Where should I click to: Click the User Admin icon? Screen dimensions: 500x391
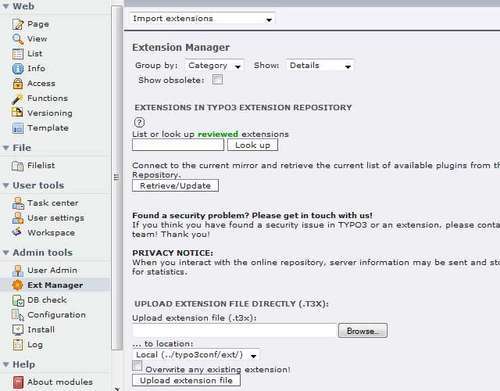(18, 270)
